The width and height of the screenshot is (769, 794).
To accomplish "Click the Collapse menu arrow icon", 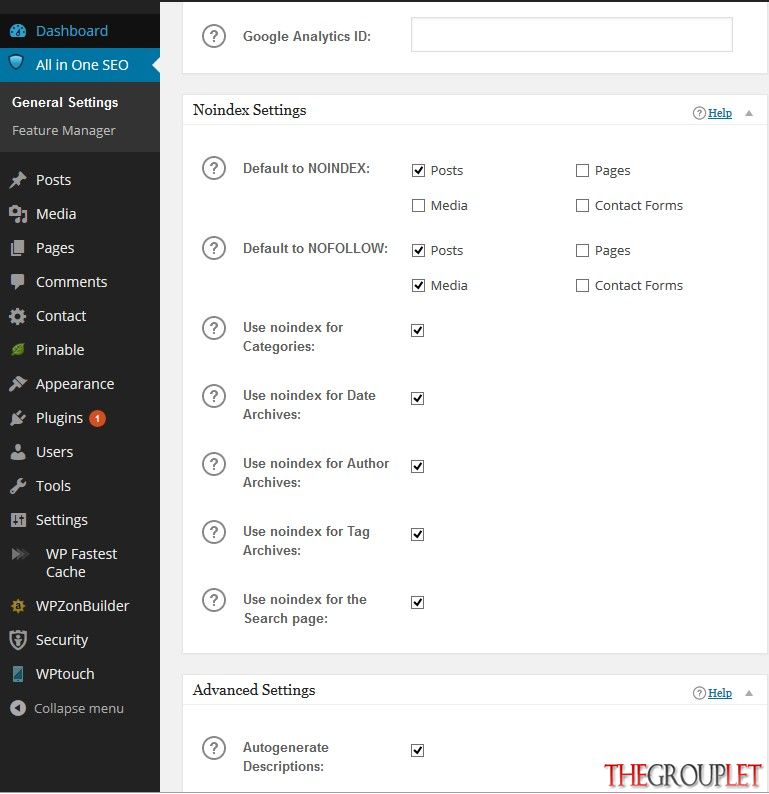I will pos(18,708).
